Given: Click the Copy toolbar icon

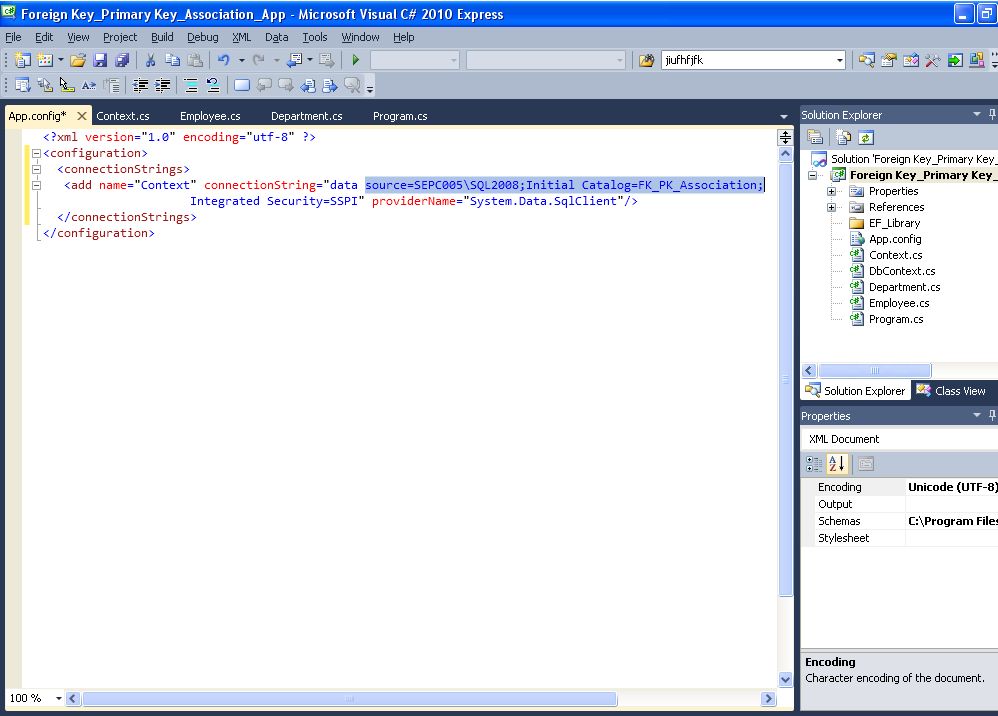Looking at the screenshot, I should [x=172, y=60].
